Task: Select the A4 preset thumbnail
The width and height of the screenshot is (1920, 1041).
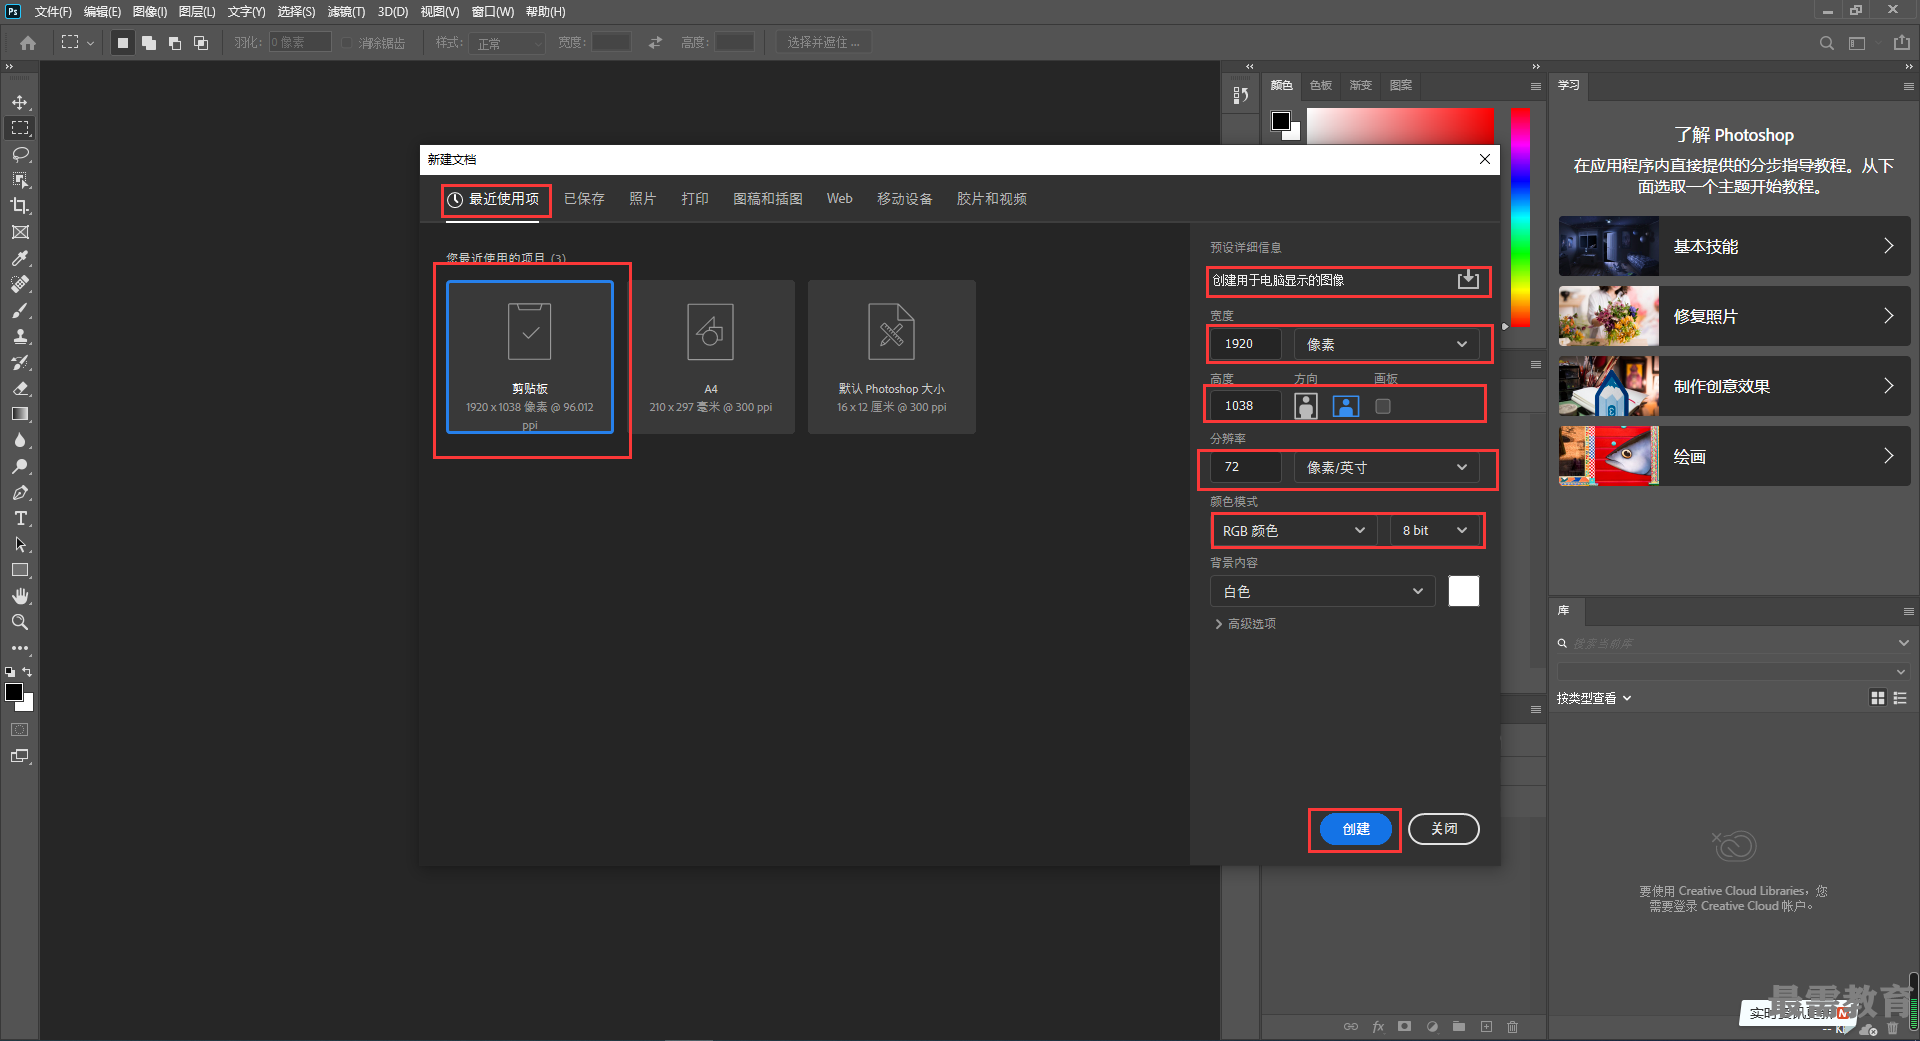Action: click(711, 357)
